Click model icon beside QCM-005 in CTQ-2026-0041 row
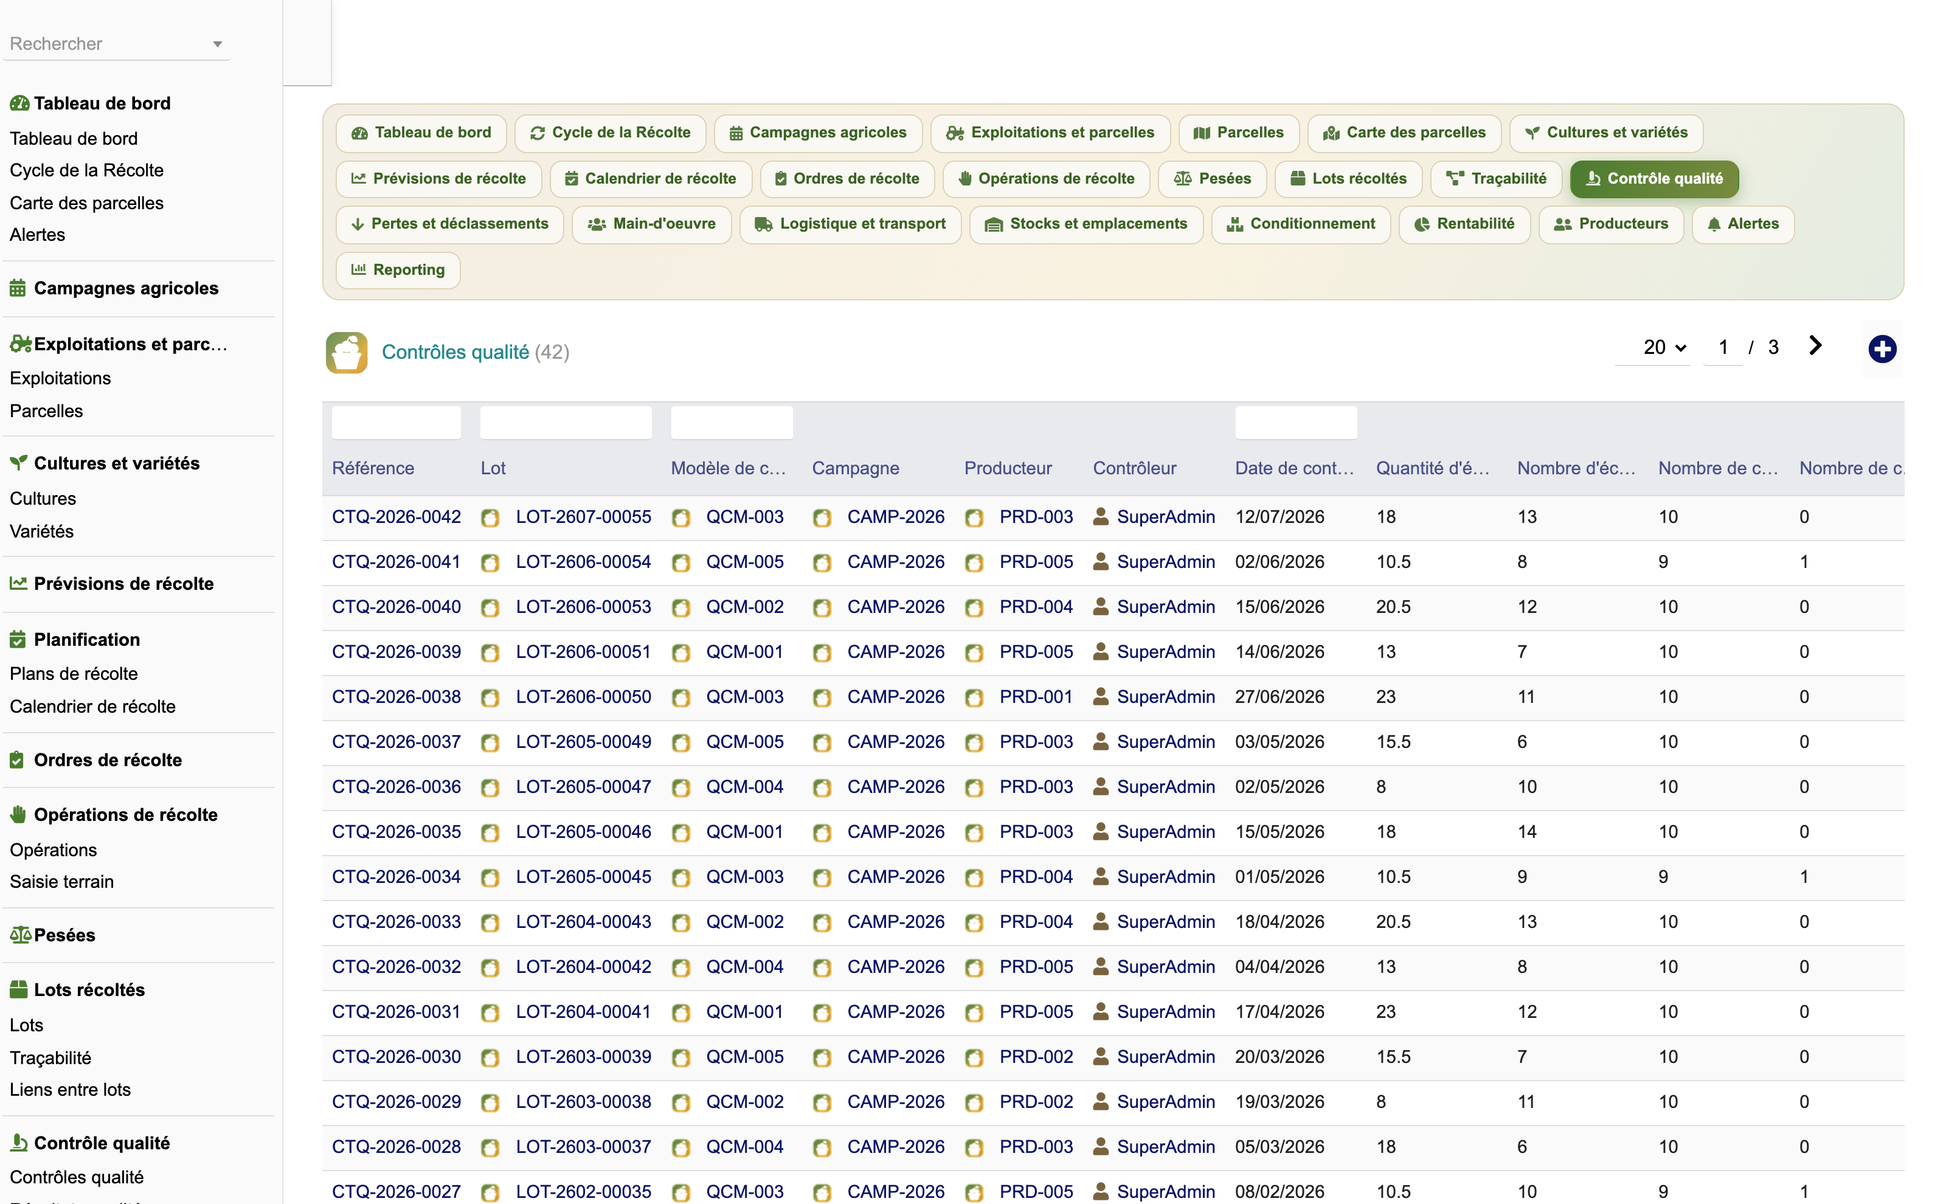 681,563
